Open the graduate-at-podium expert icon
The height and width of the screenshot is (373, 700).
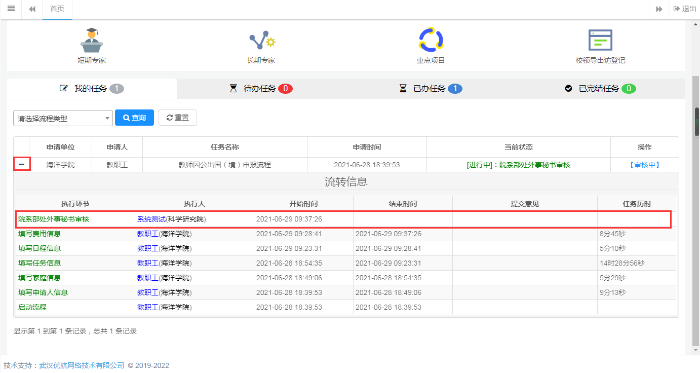[x=92, y=40]
